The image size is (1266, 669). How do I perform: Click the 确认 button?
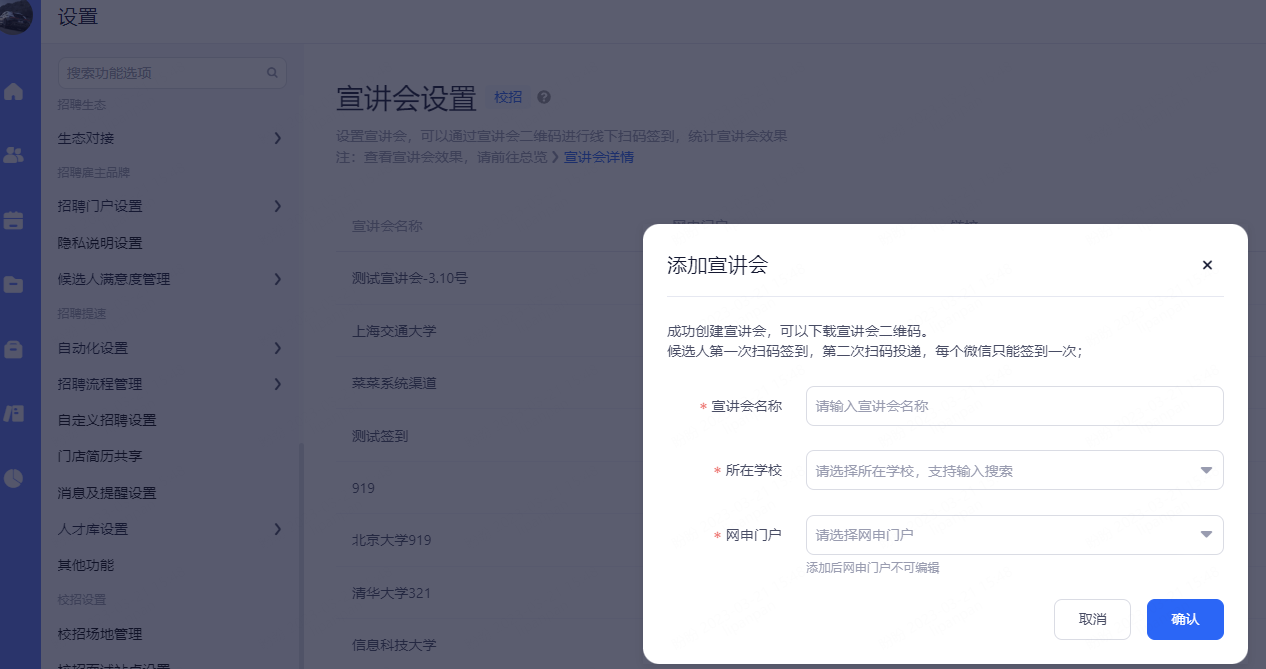(x=1185, y=619)
